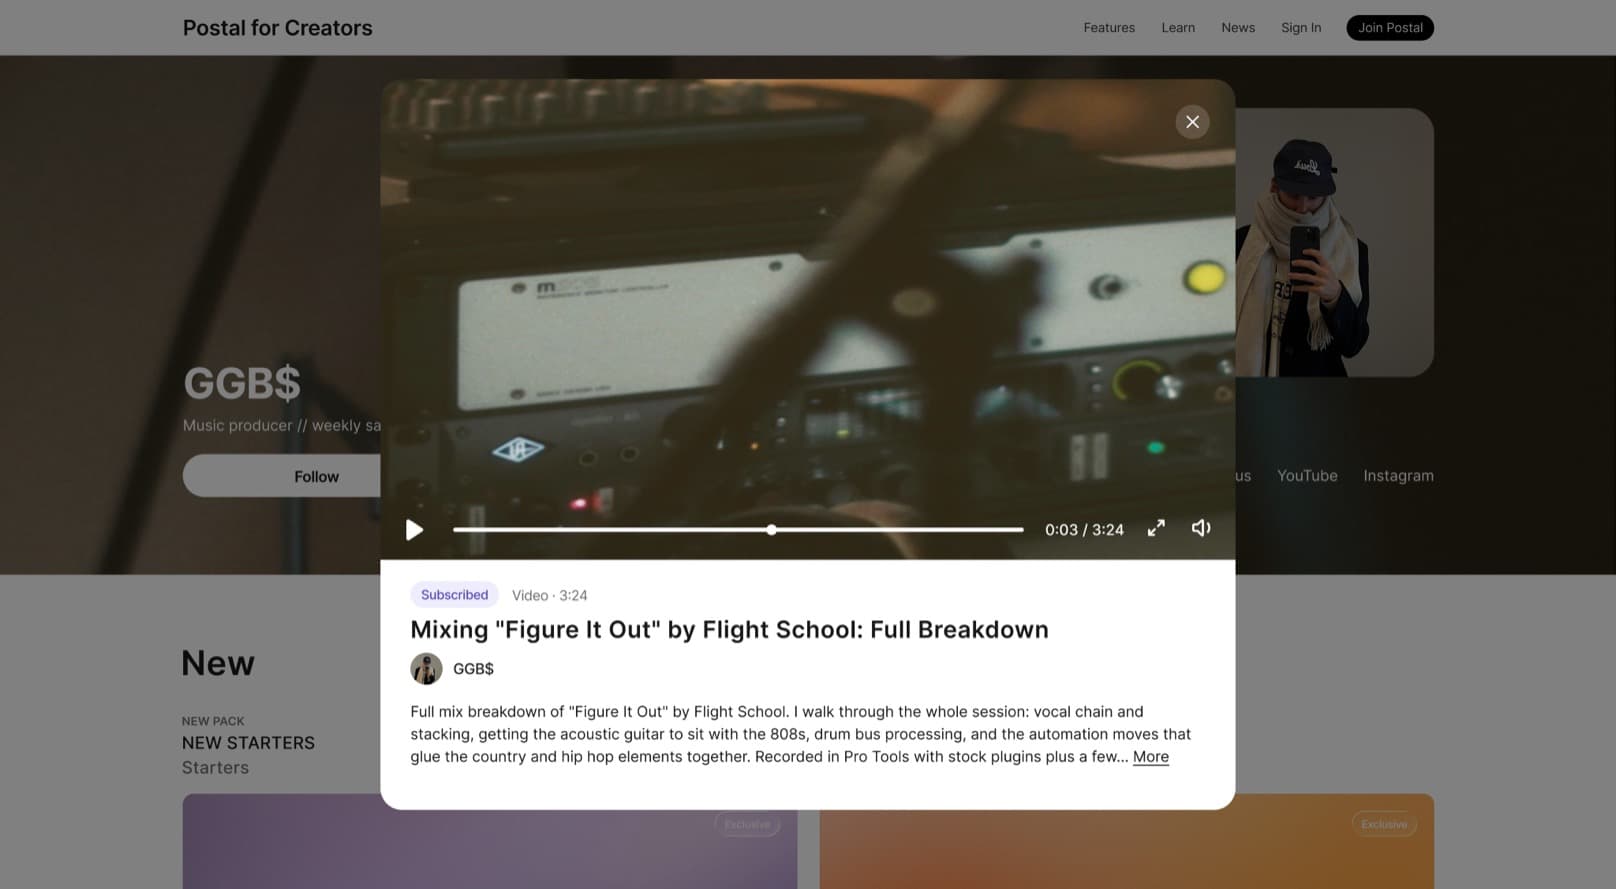The image size is (1616, 889).
Task: Click the video progress bar handle
Action: pos(771,530)
